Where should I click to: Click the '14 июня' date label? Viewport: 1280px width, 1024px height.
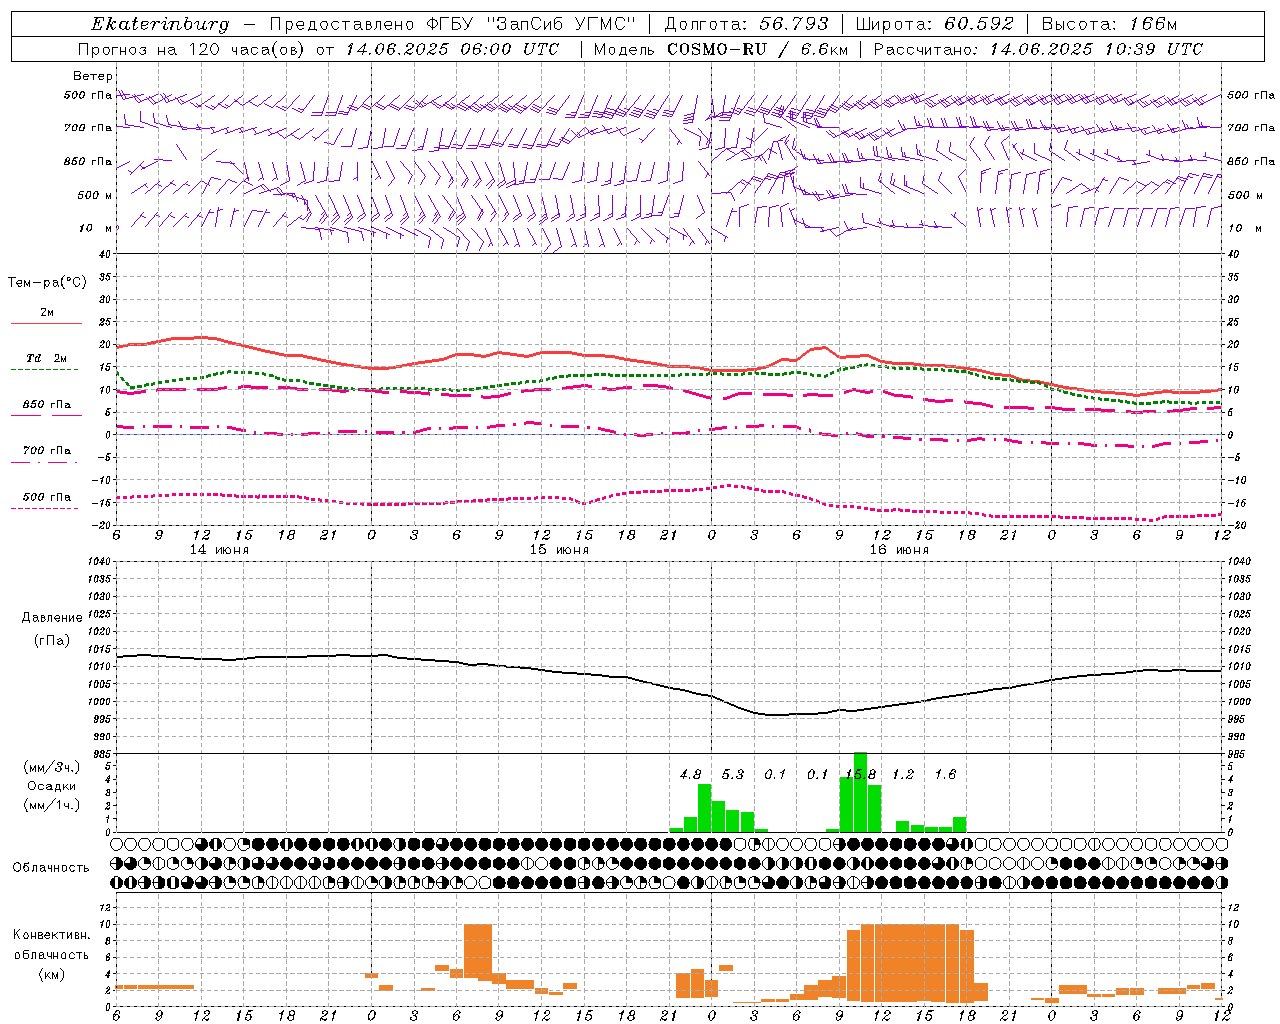click(219, 550)
